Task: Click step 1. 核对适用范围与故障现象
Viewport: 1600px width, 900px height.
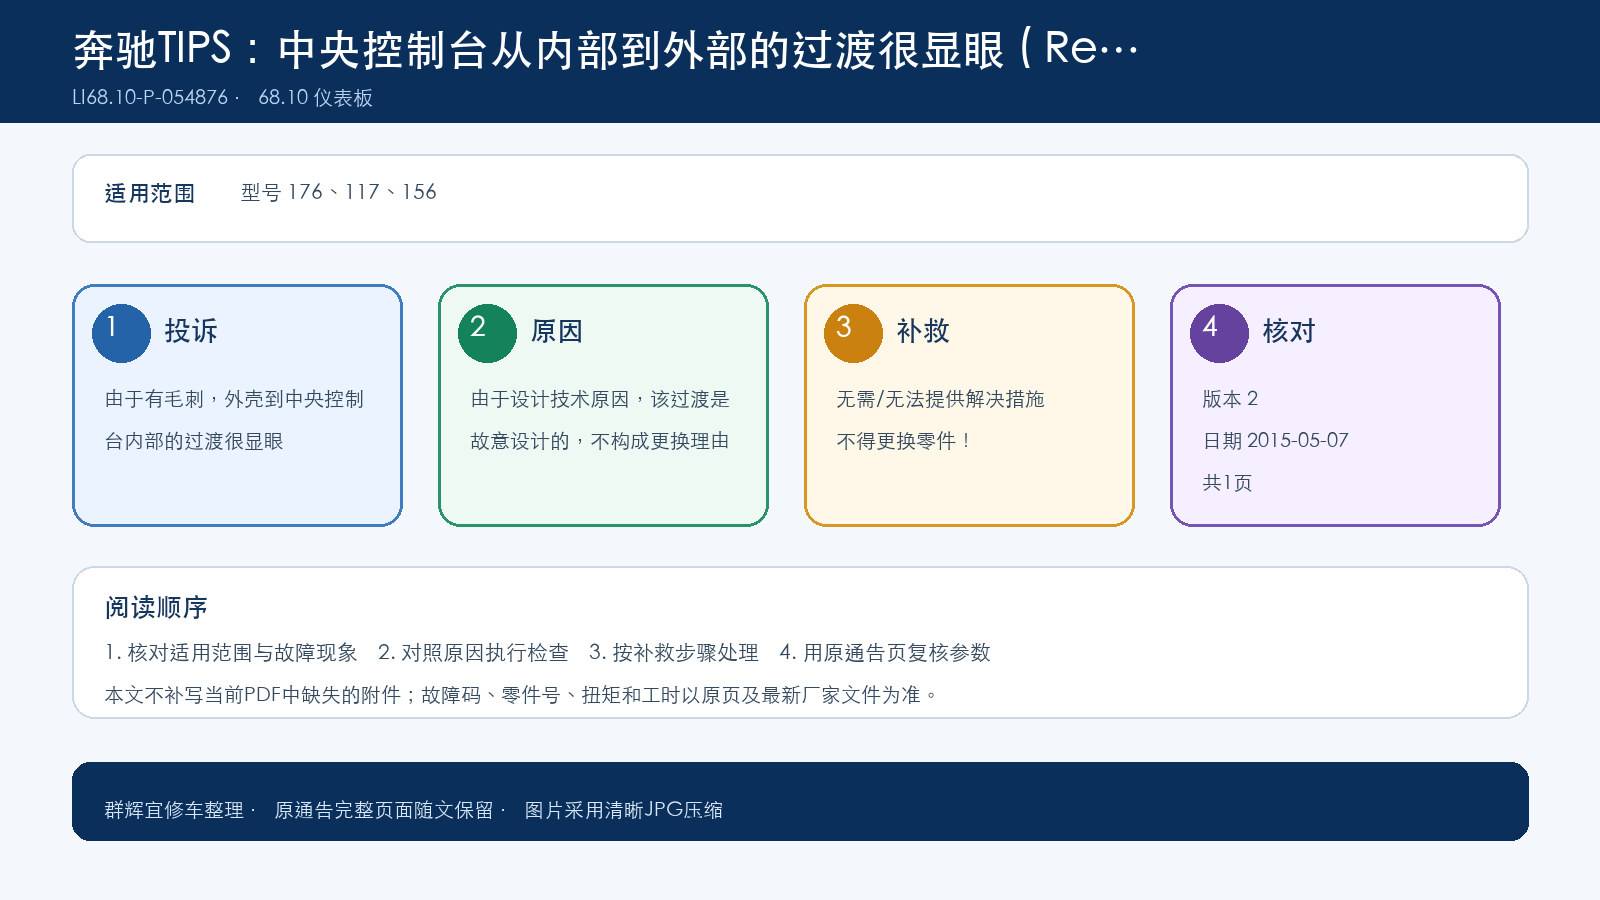Action: (x=231, y=653)
